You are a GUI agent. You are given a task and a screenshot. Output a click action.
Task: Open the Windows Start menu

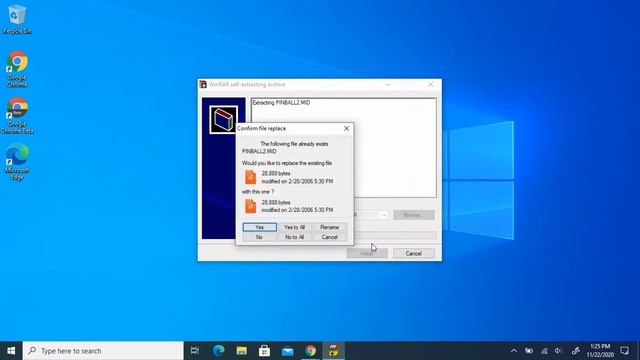coord(11,351)
